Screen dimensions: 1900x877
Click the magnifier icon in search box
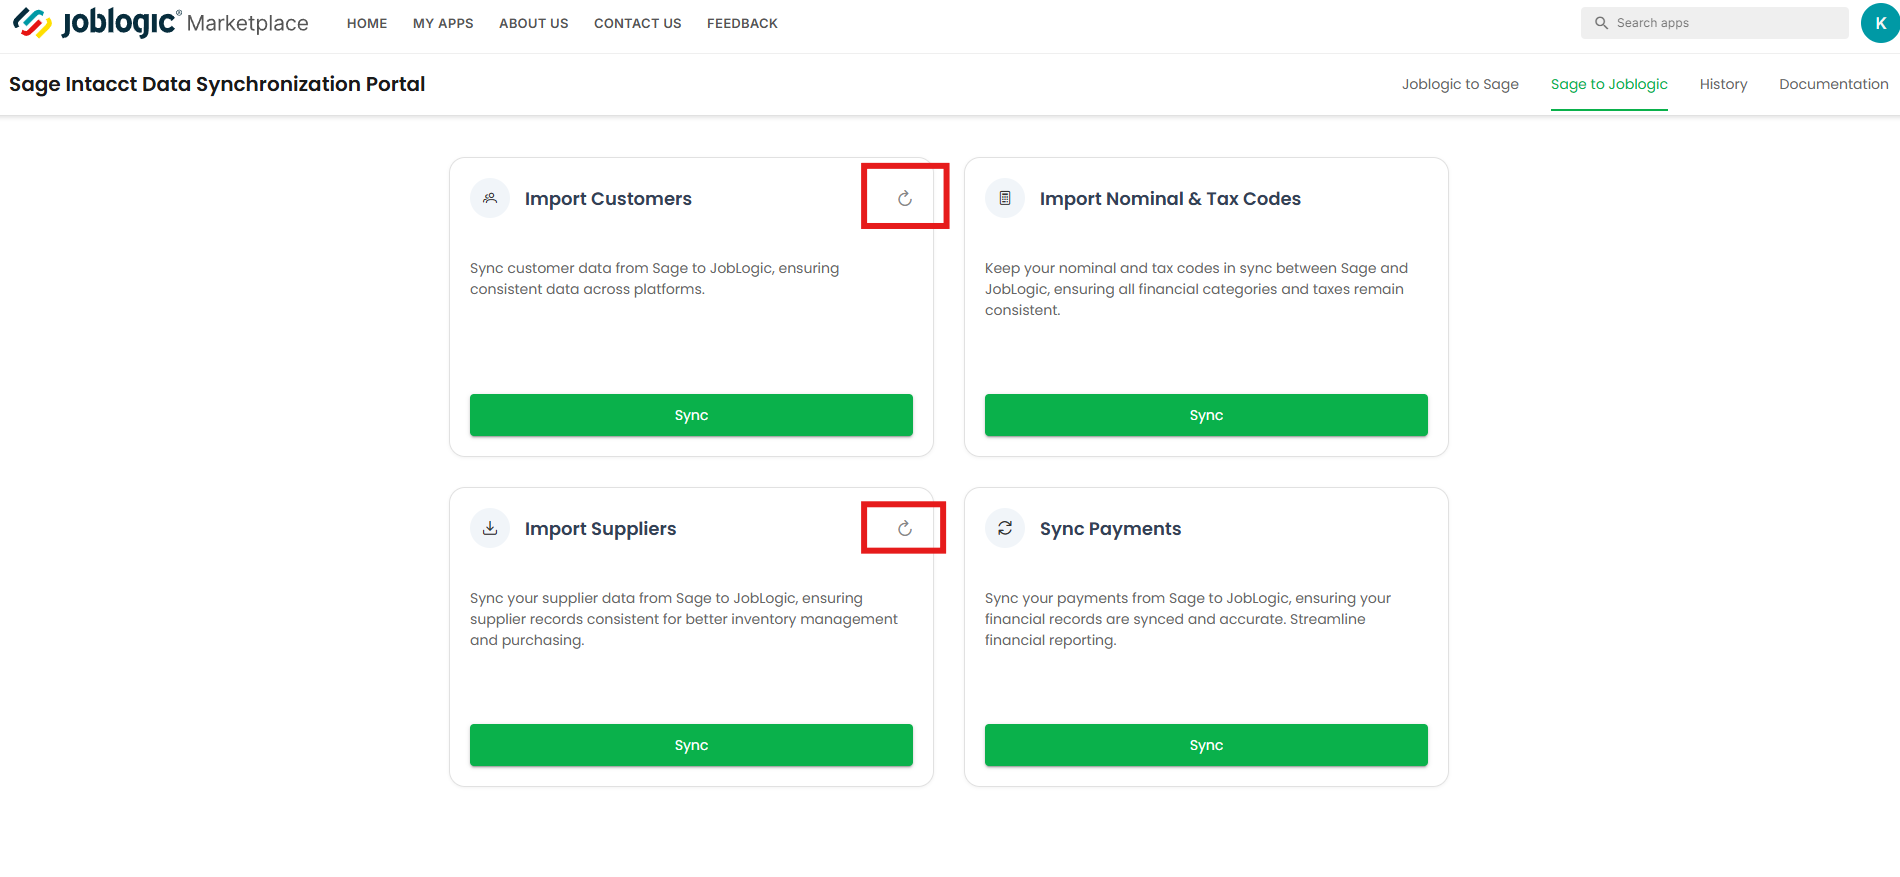coord(1601,23)
